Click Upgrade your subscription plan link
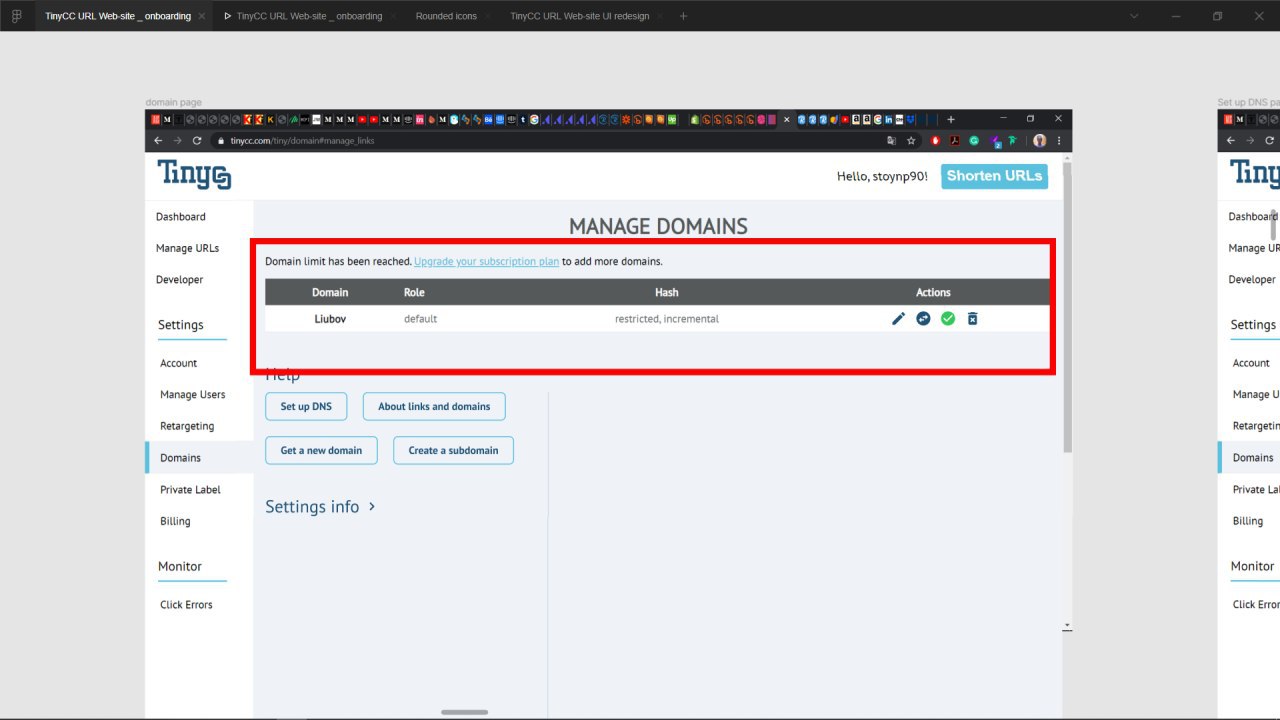The image size is (1280, 720). 486,262
